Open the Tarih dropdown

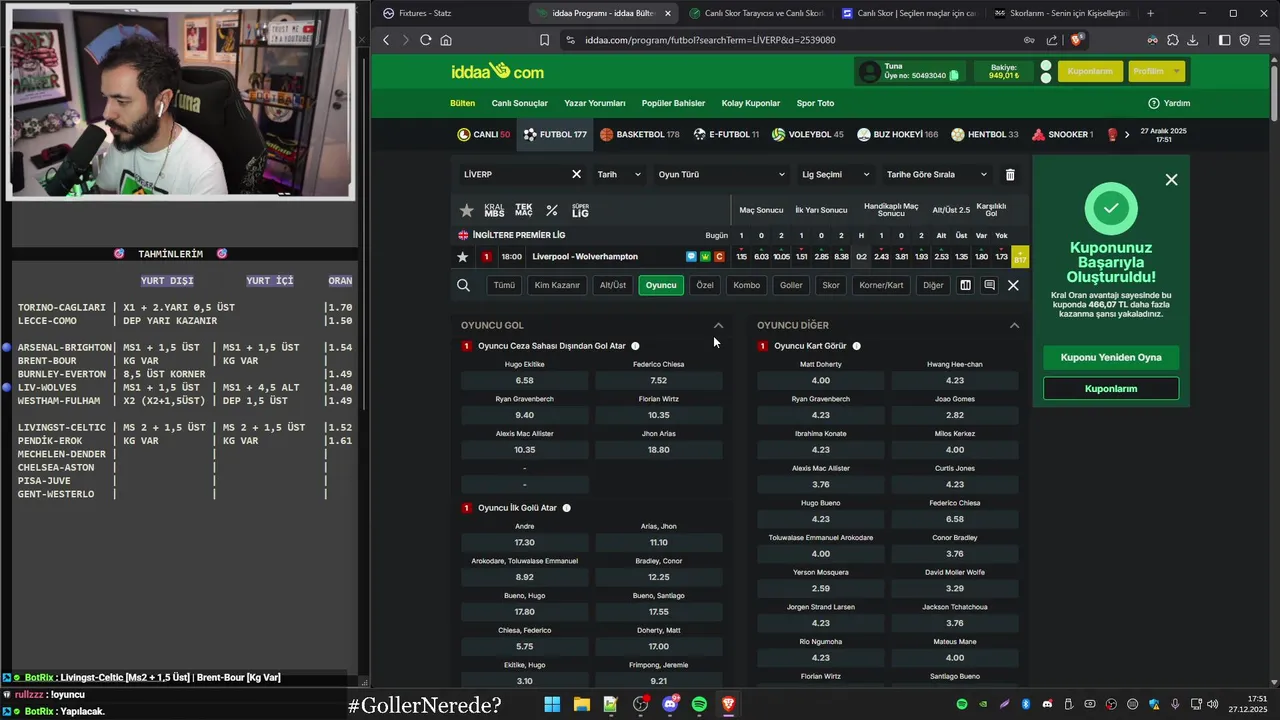[619, 174]
